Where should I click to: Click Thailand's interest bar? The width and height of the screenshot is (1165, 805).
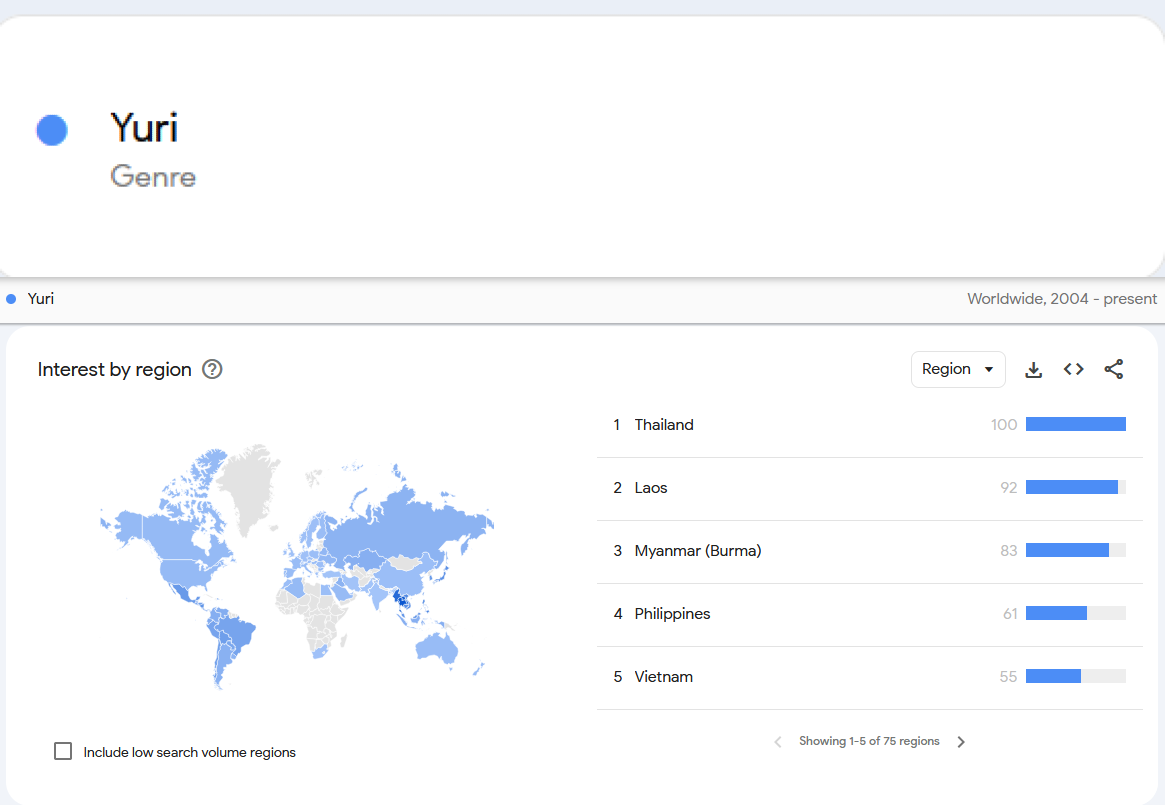point(1076,424)
